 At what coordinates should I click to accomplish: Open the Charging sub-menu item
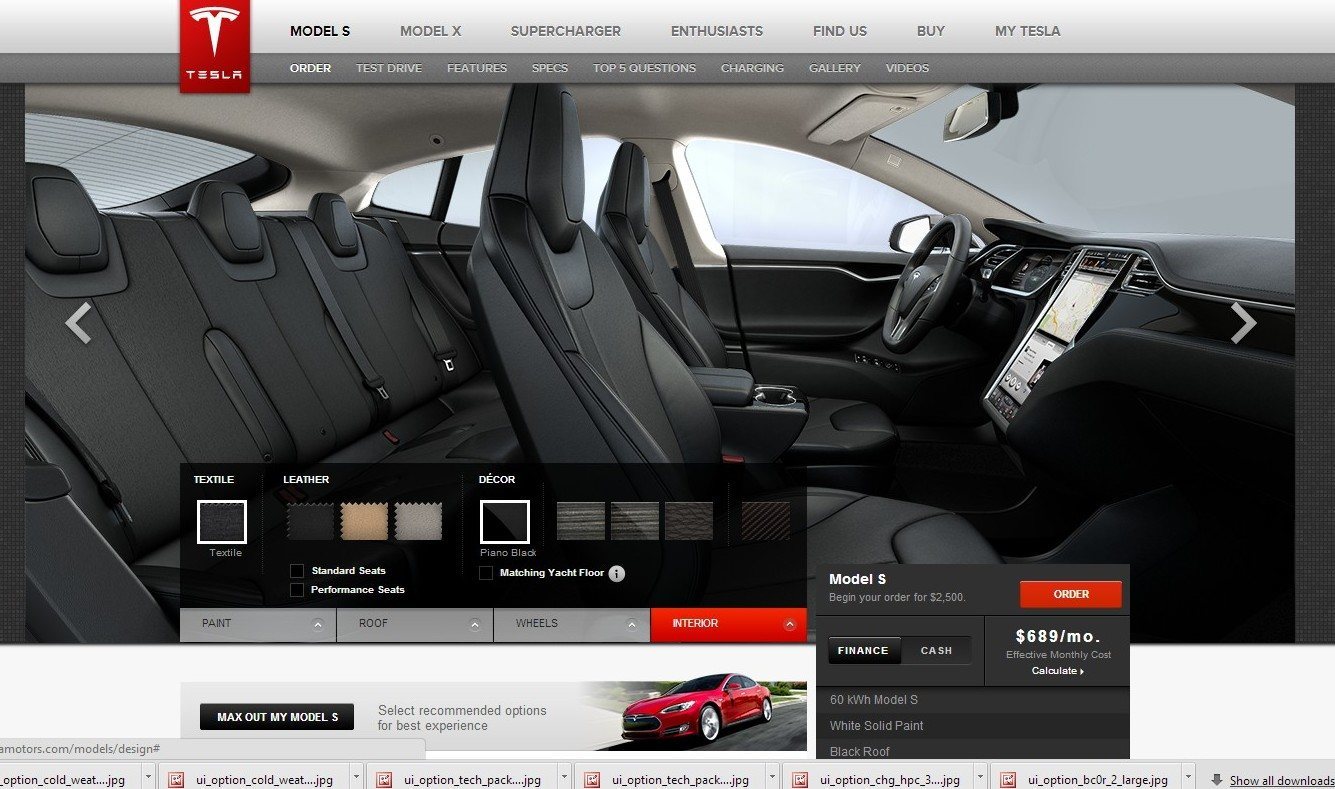[752, 68]
